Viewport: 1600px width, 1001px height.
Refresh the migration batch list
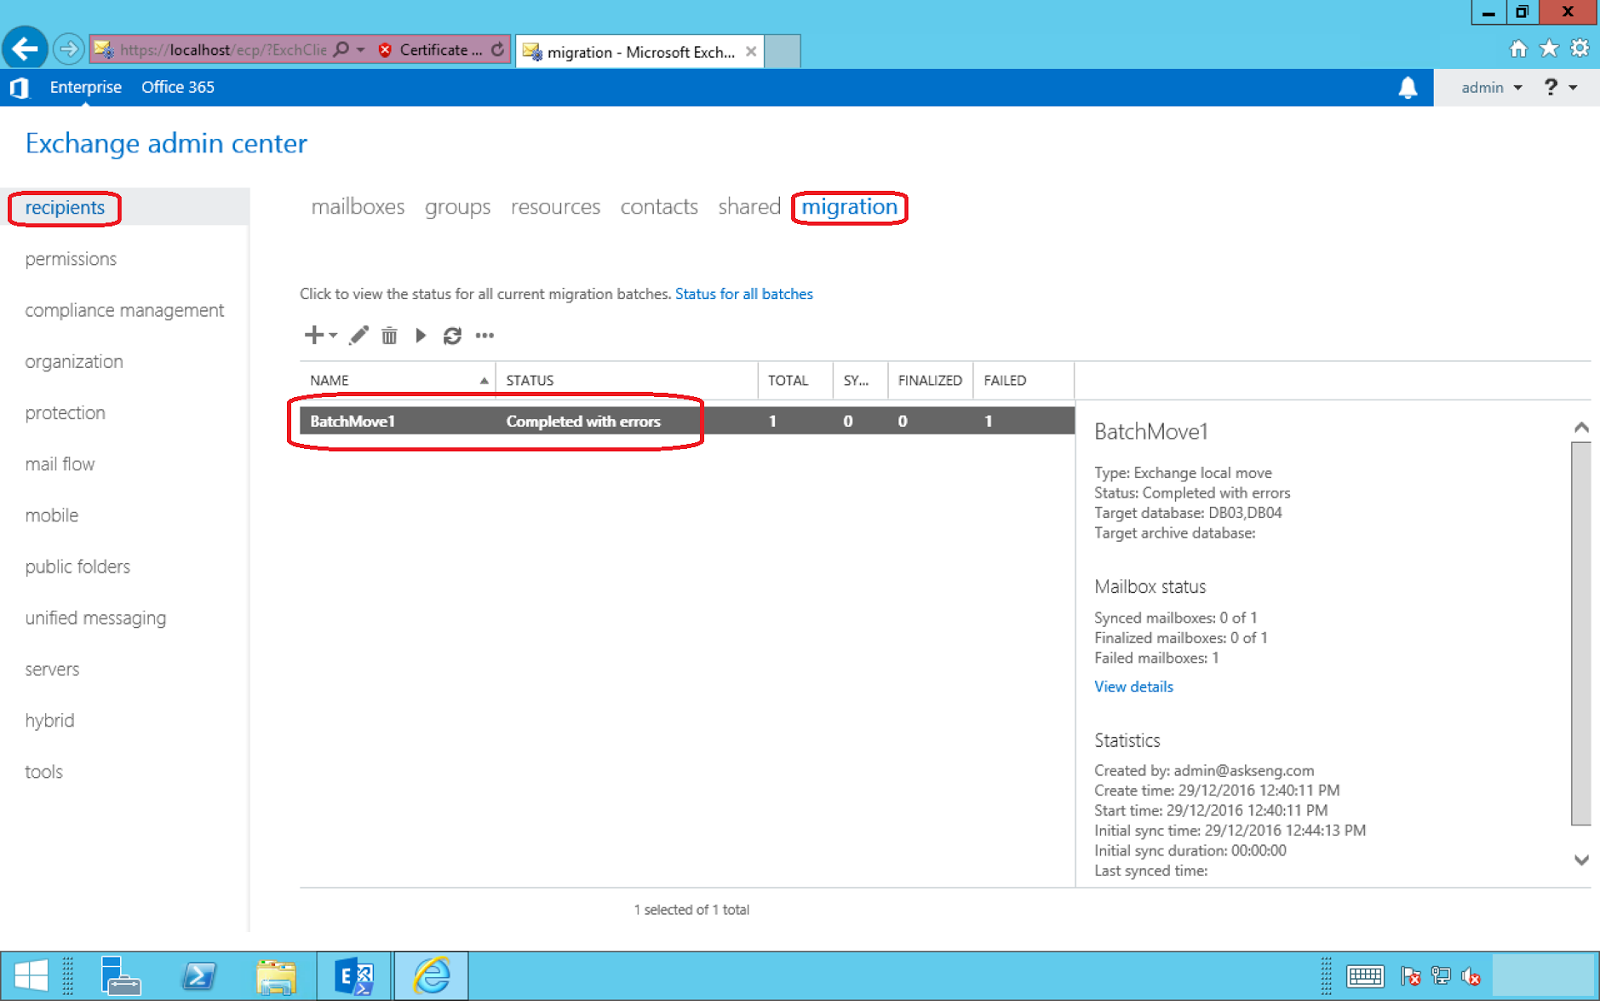(x=452, y=335)
